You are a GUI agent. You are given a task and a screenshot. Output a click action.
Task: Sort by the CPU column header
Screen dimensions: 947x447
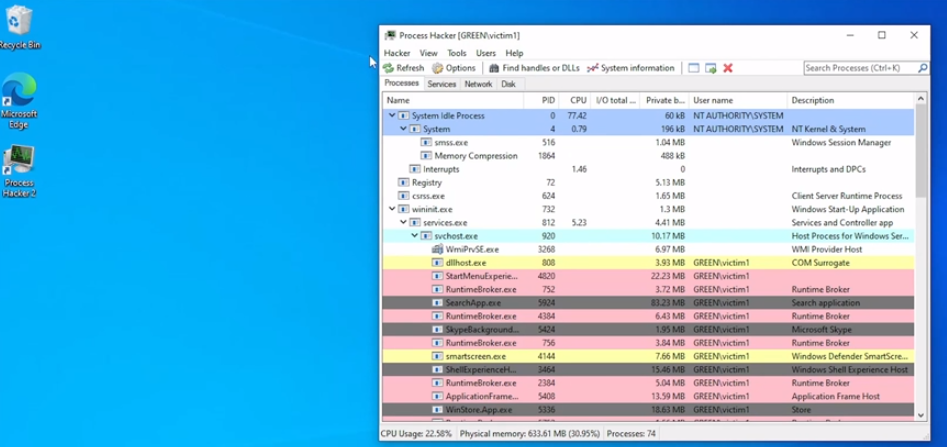point(574,100)
